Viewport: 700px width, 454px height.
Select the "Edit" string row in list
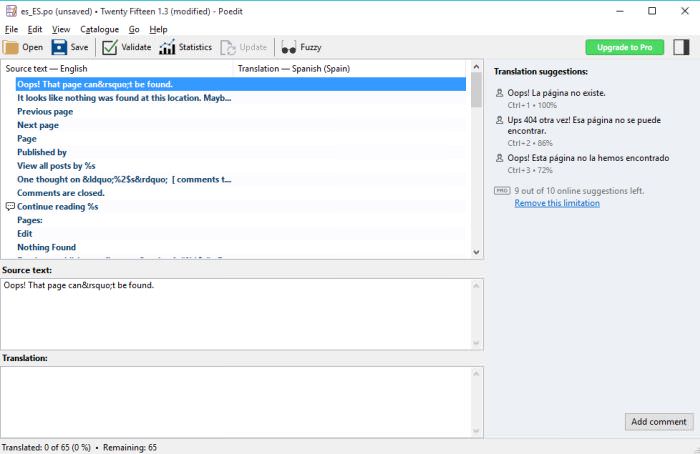pos(241,233)
